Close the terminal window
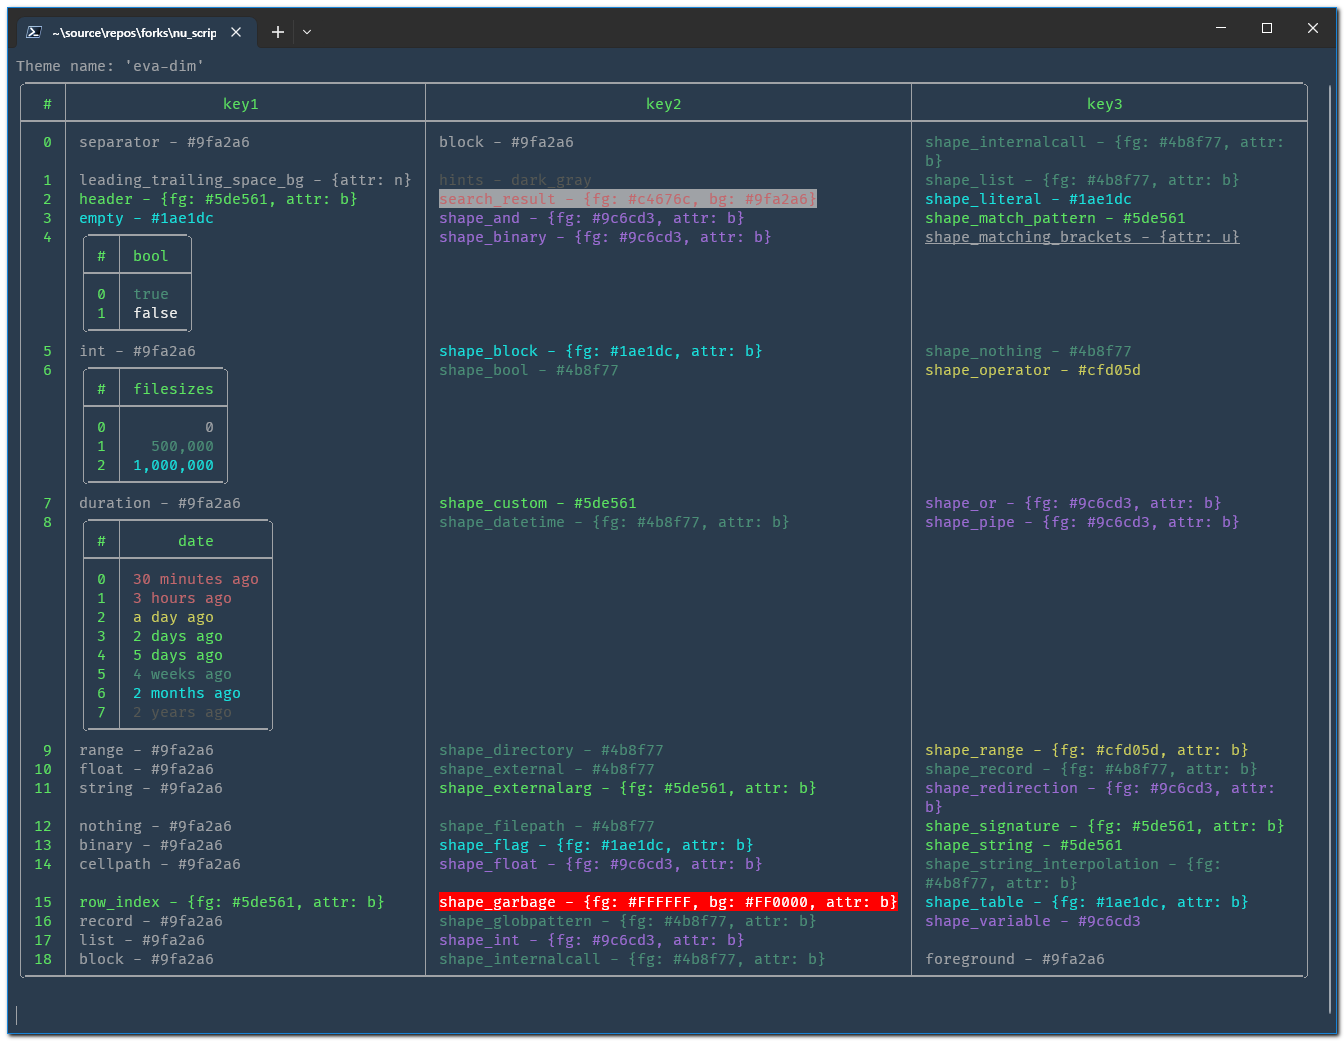This screenshot has height=1041, width=1344. coord(1313,28)
